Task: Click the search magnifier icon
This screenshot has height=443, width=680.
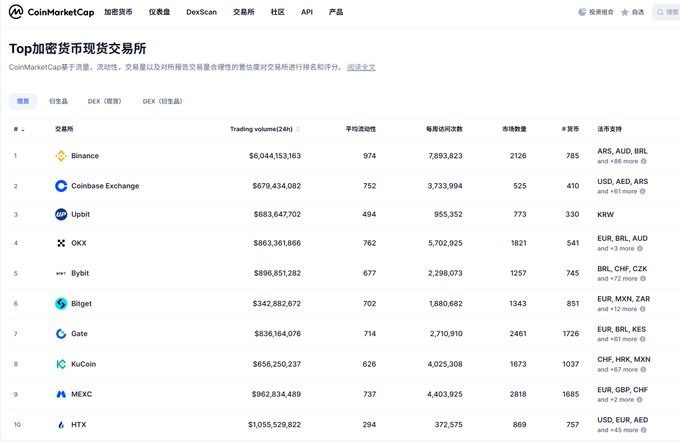Action: [x=660, y=12]
